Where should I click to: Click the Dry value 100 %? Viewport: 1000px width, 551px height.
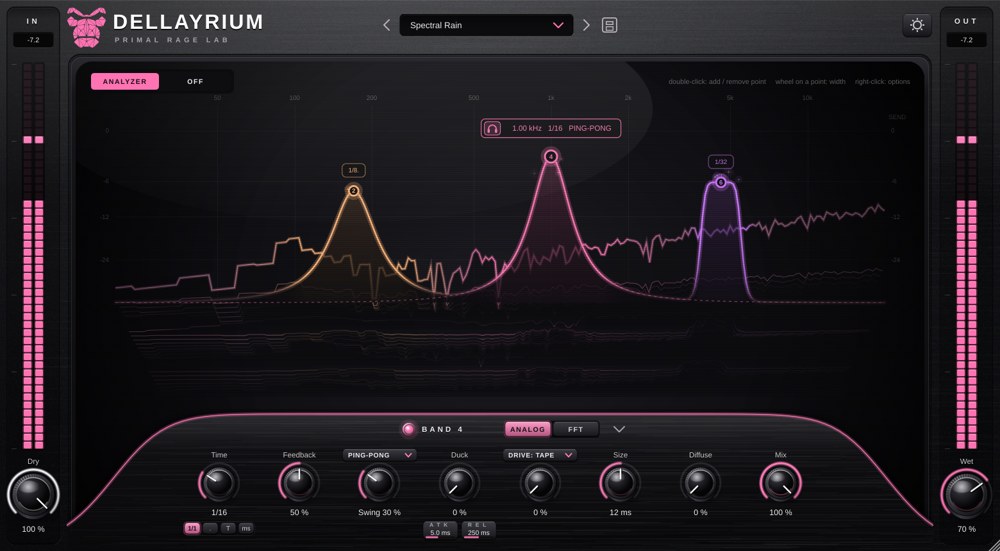click(33, 529)
